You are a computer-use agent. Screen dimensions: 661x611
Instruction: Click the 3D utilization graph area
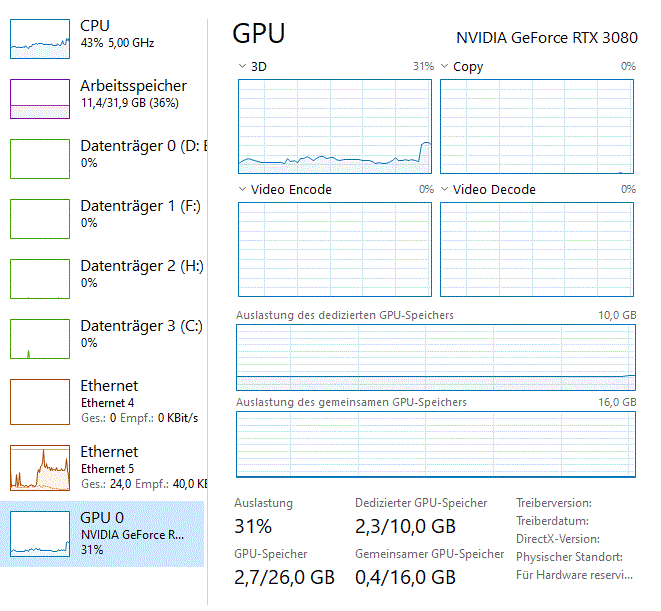point(335,126)
